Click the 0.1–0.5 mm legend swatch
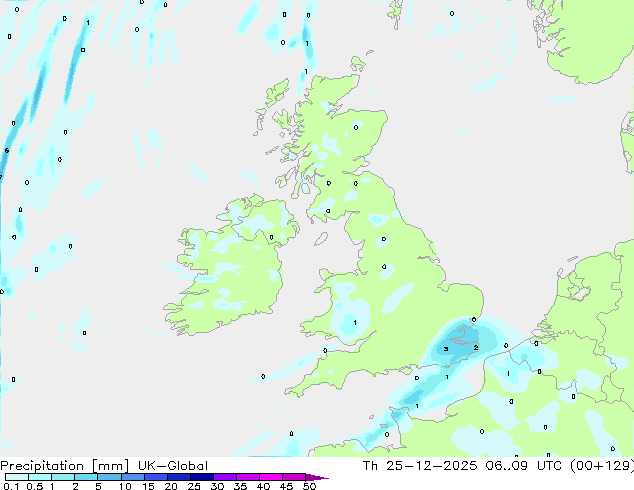 [x=17, y=477]
